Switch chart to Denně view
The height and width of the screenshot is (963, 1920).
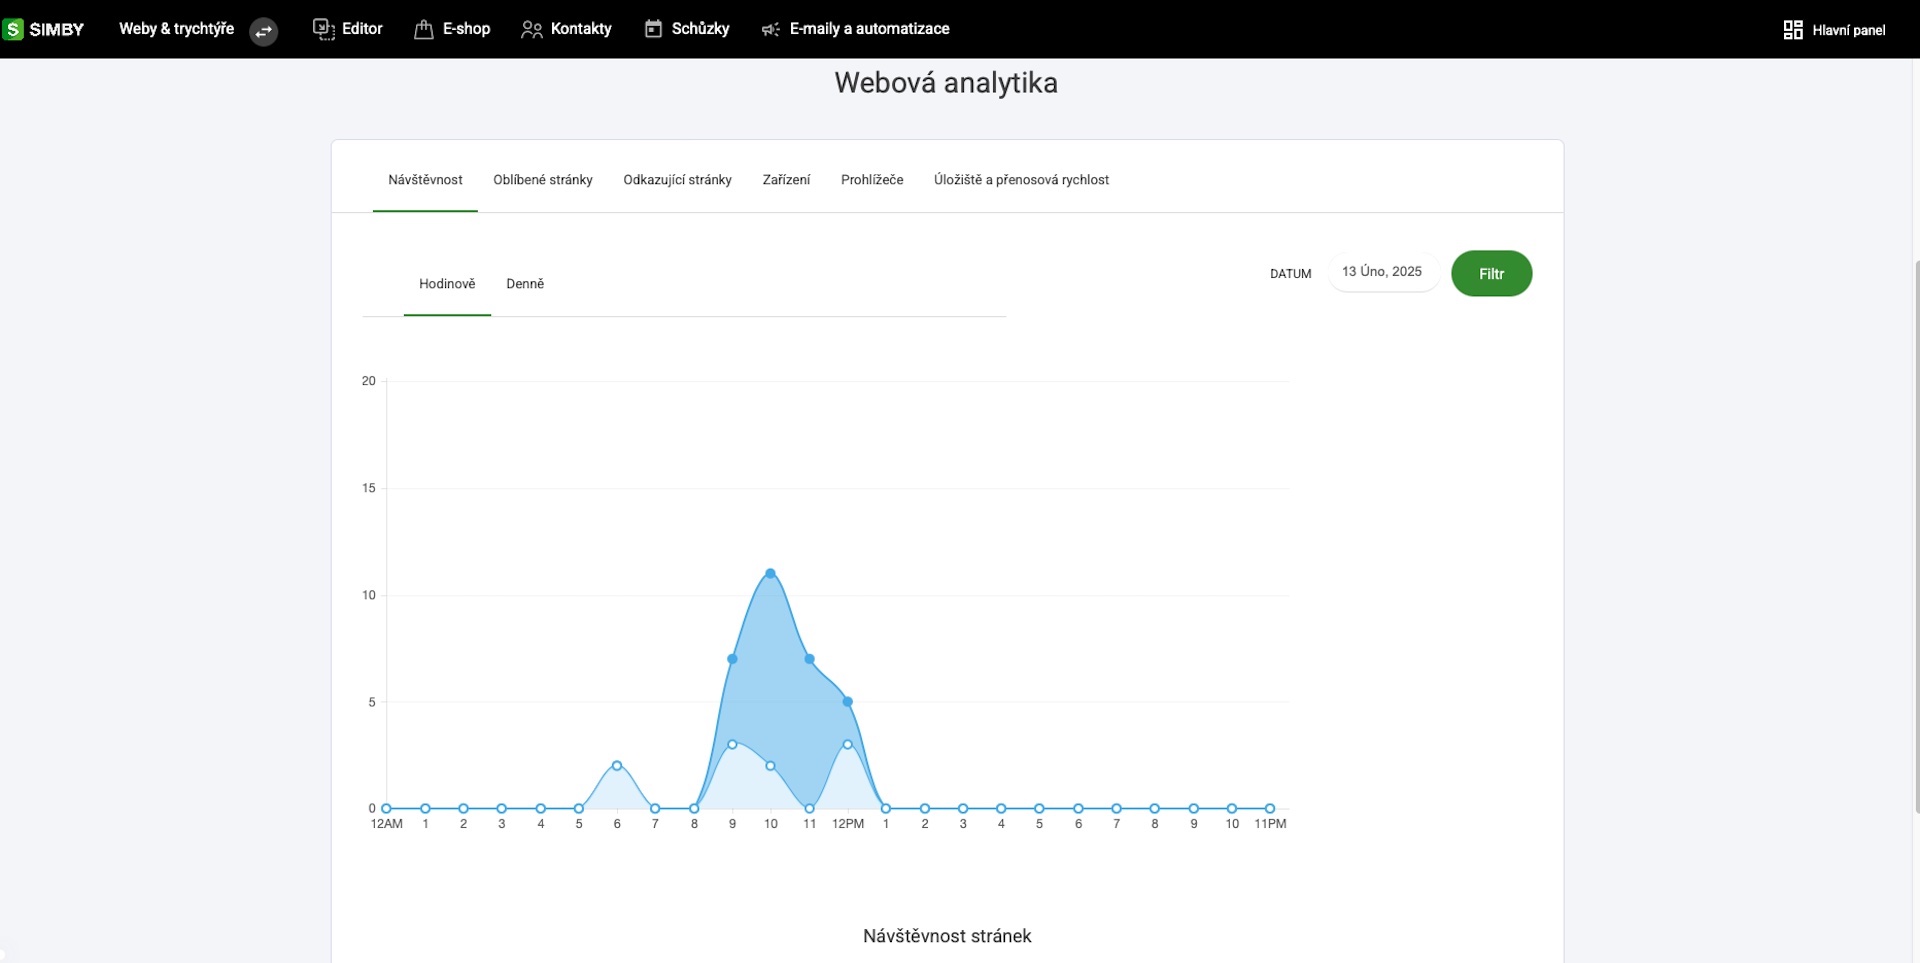(x=525, y=284)
